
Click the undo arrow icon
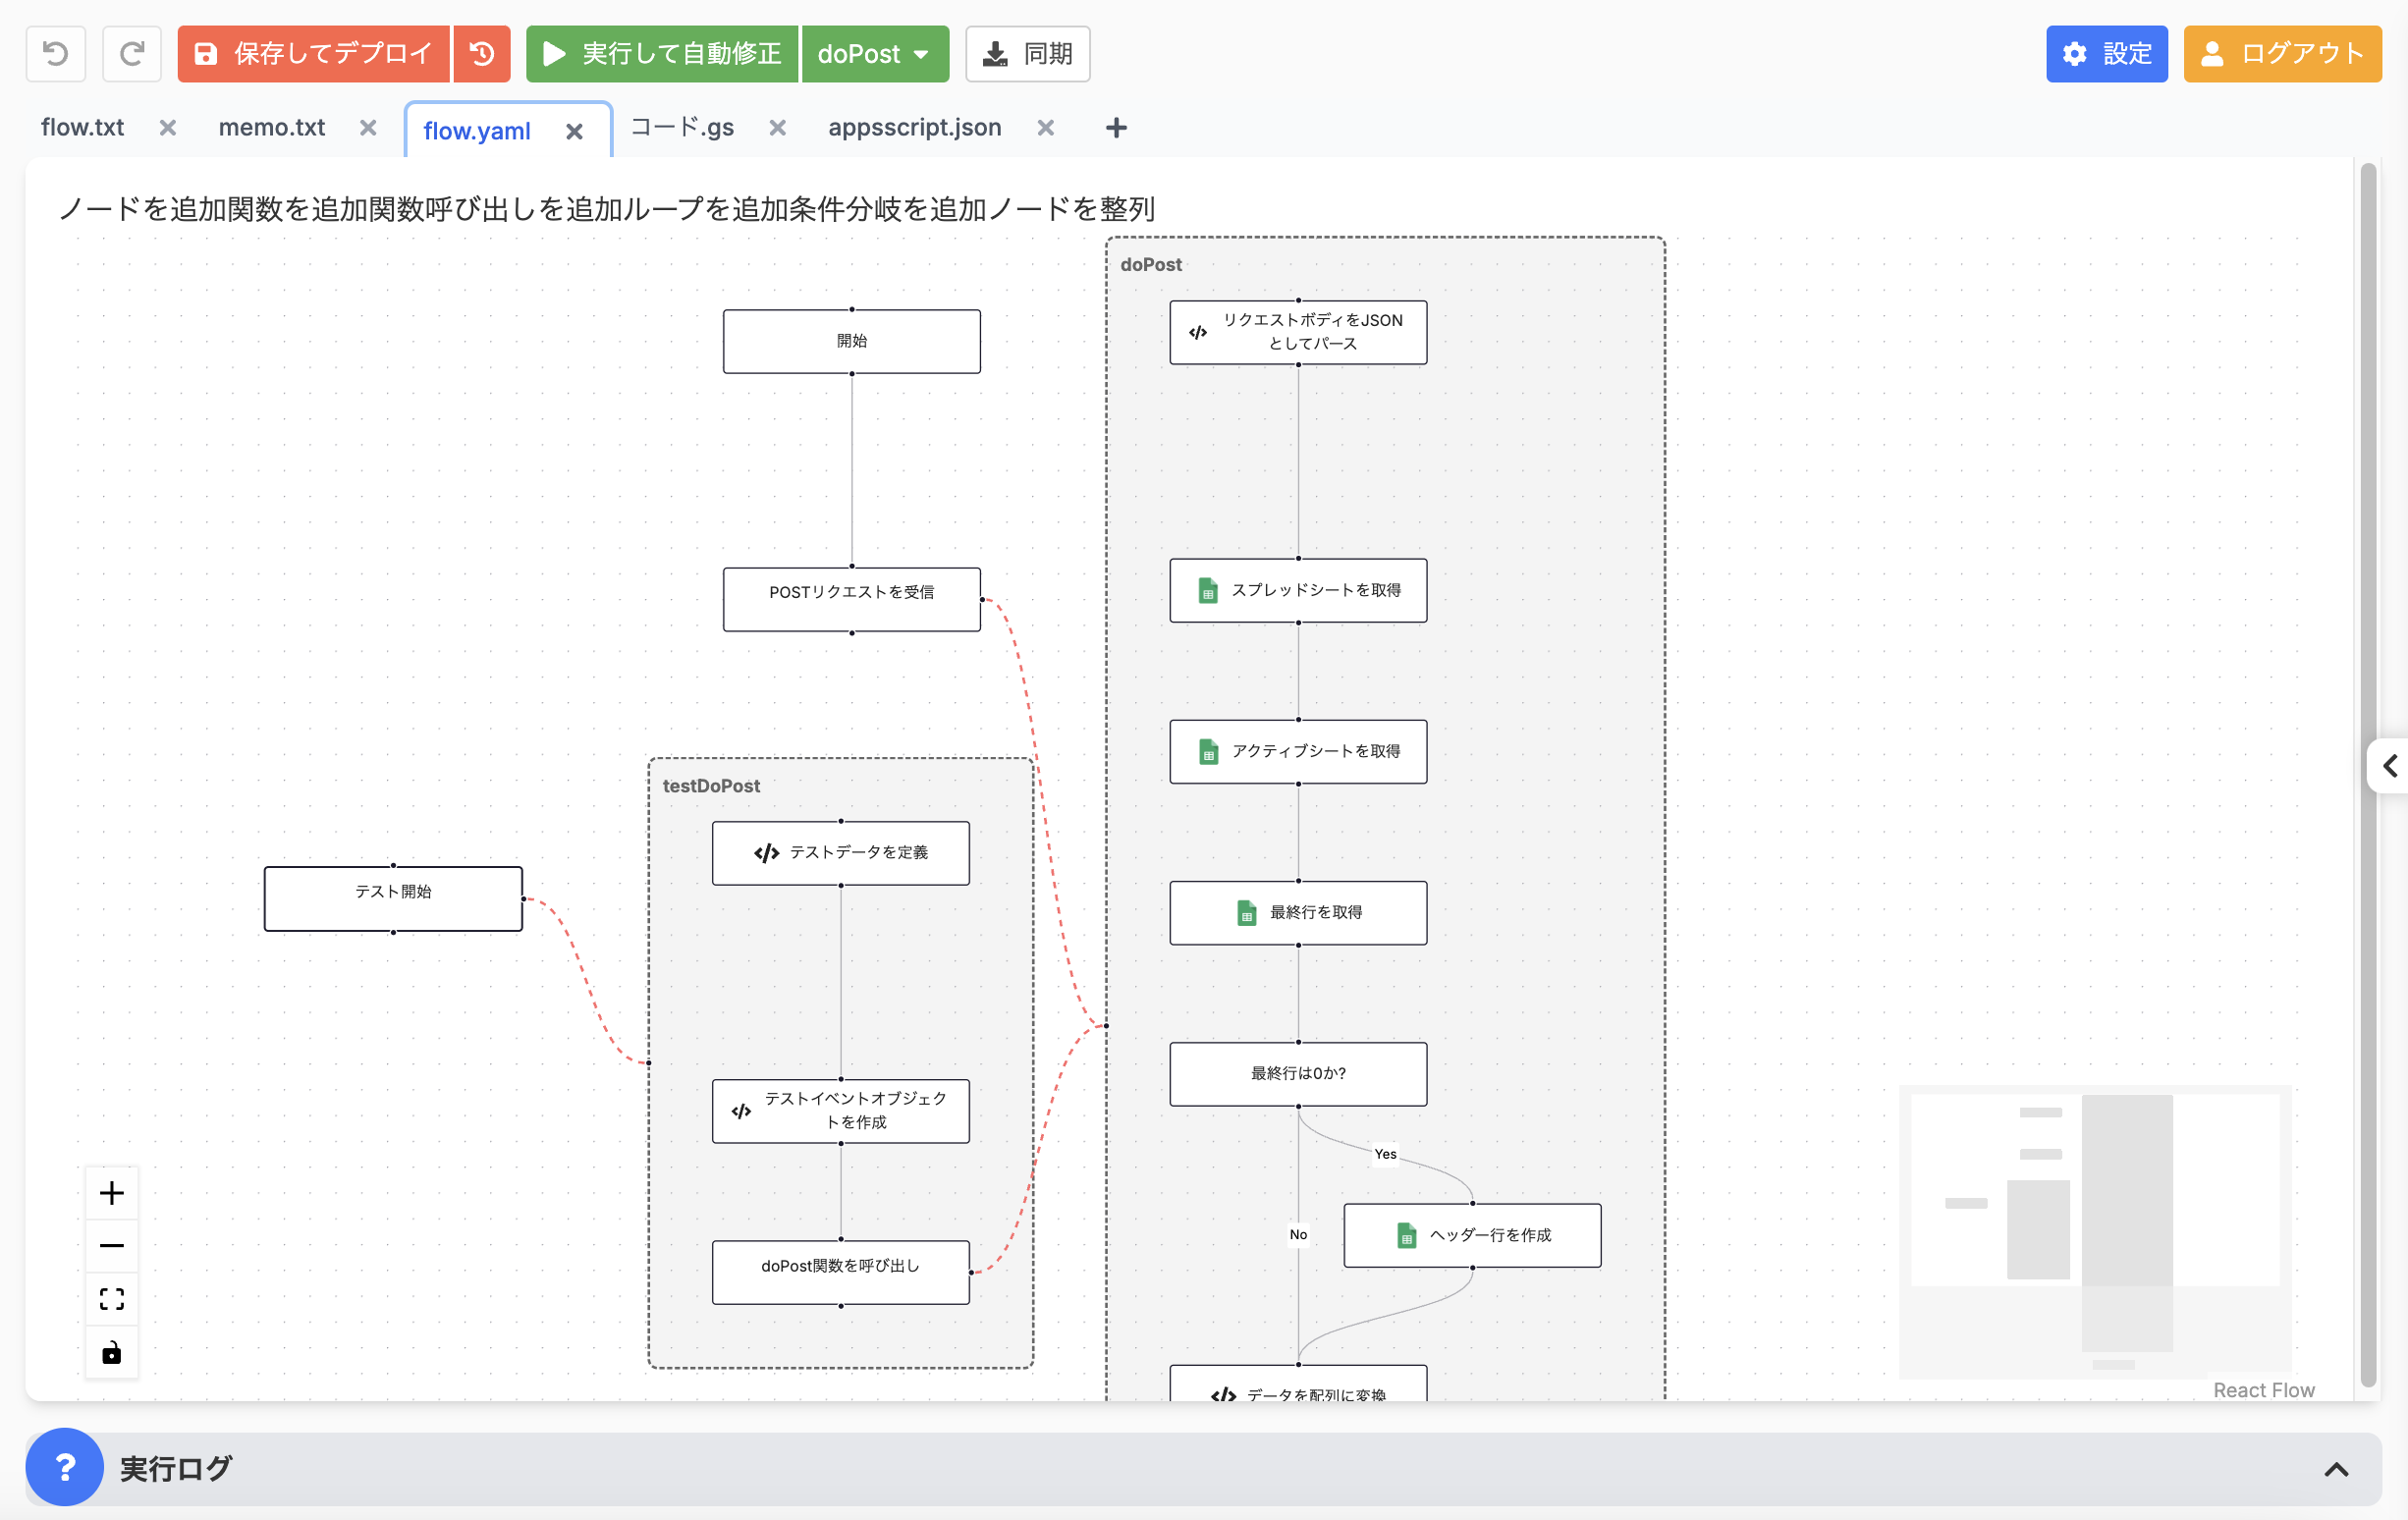click(x=56, y=54)
